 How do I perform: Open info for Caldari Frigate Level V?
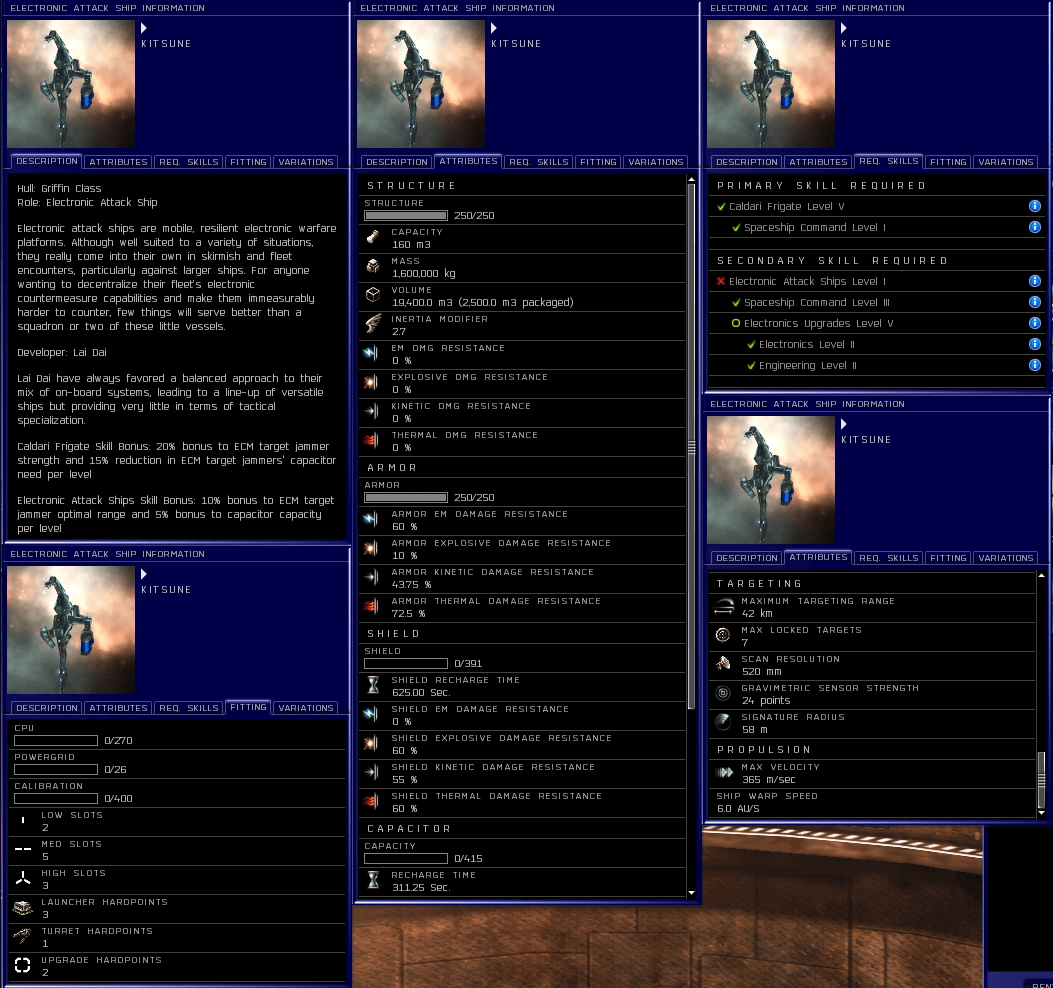(1034, 206)
